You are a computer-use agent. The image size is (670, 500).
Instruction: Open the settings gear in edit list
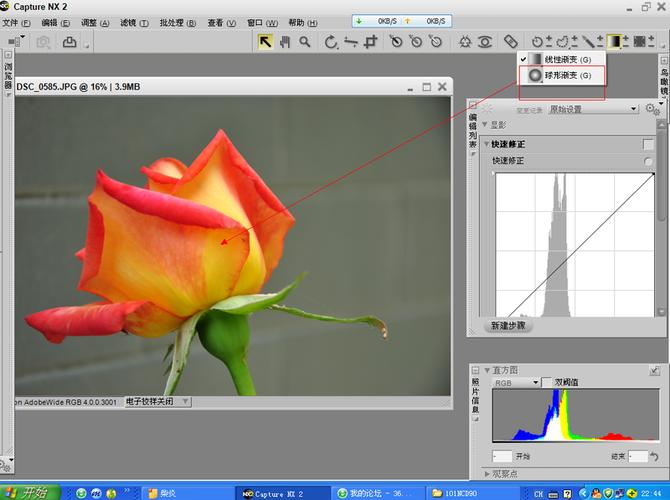pos(652,109)
